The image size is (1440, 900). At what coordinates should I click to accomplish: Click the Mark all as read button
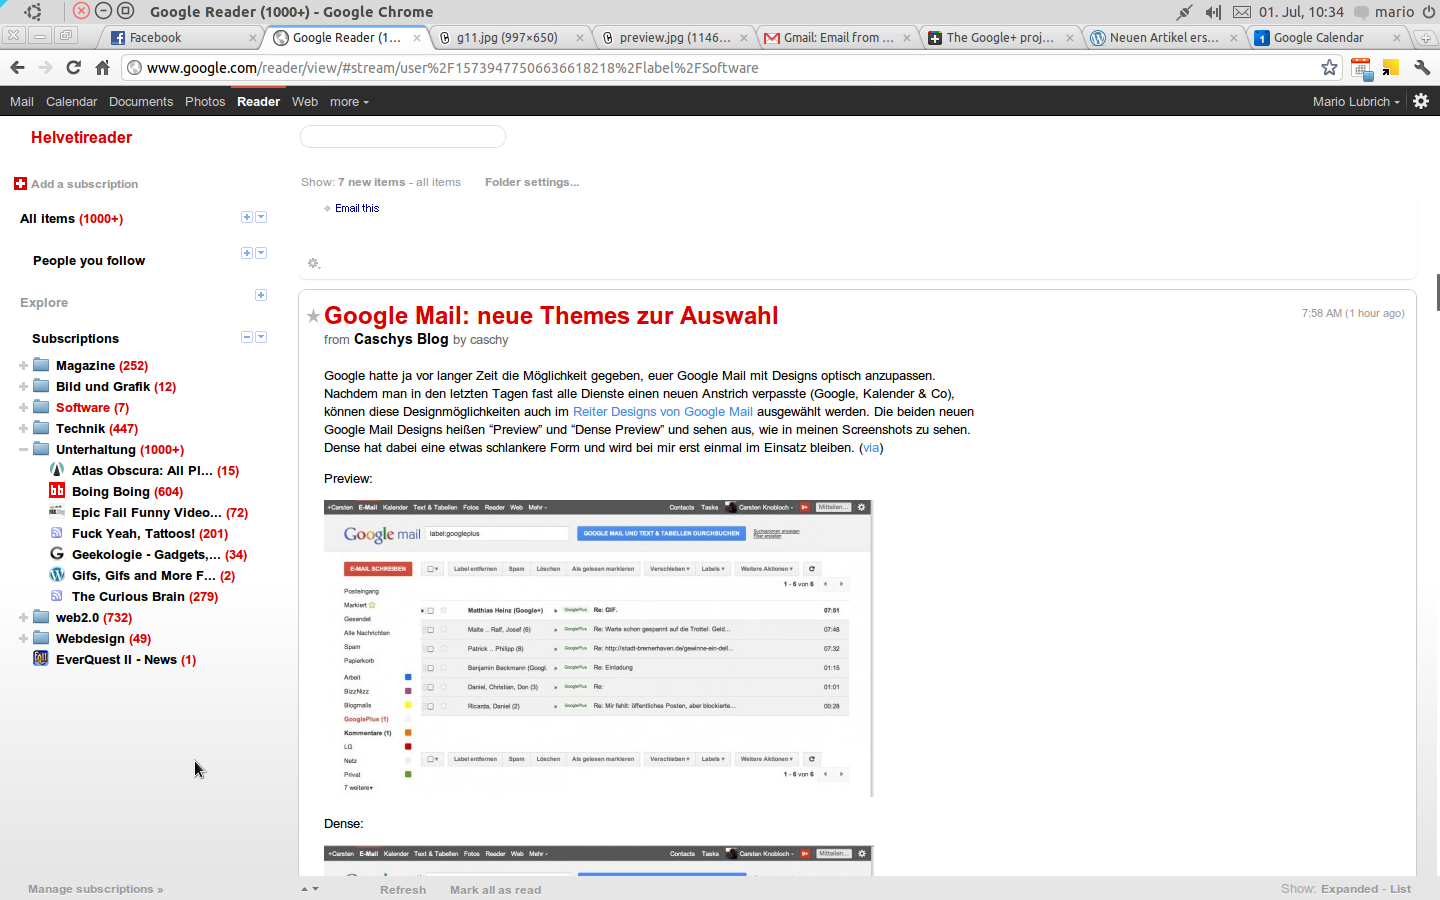495,889
